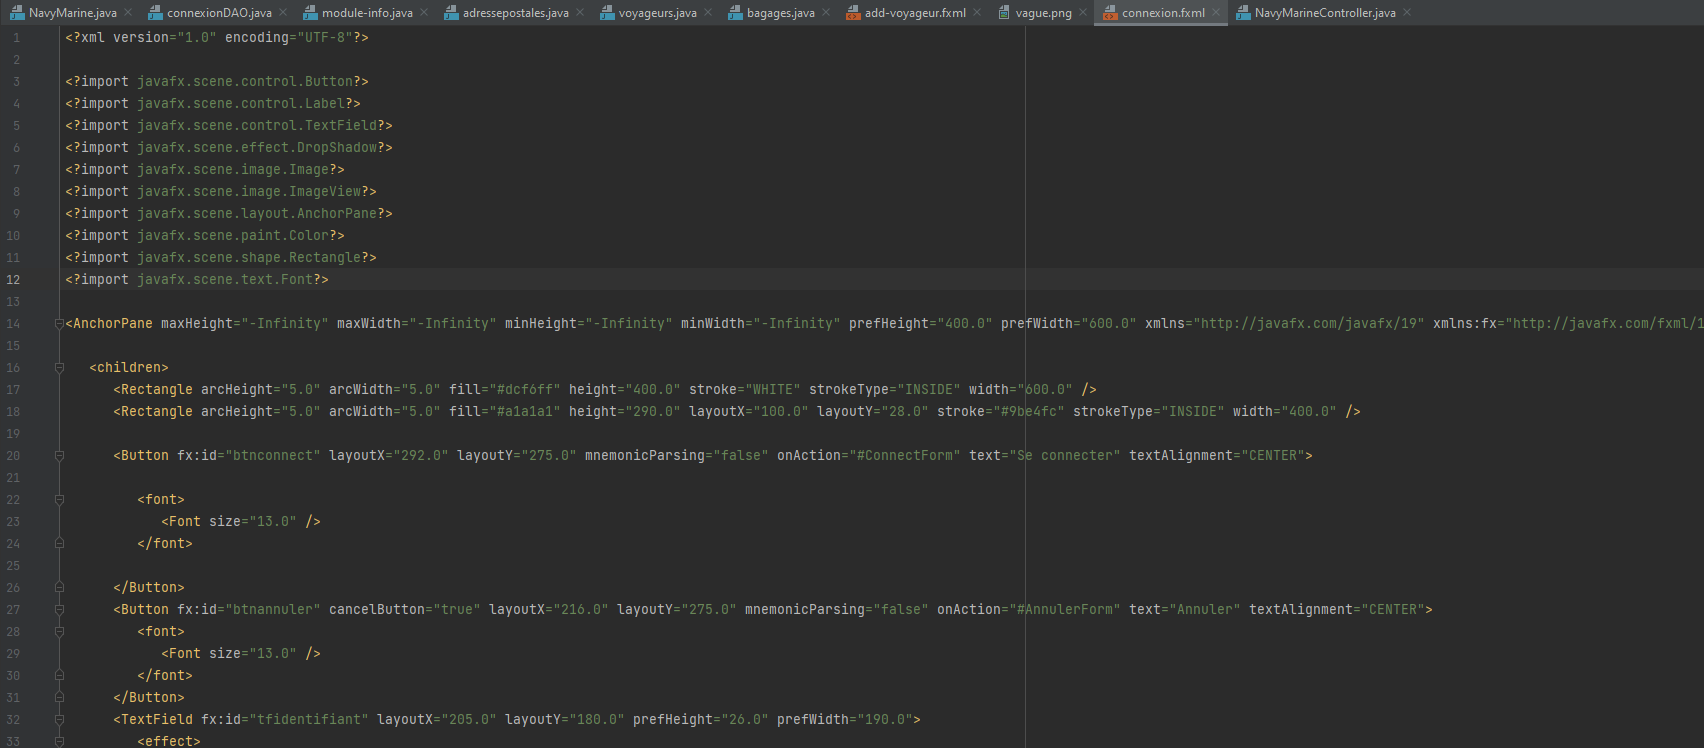
Task: Click the vague.png image file icon
Action: tap(1004, 13)
